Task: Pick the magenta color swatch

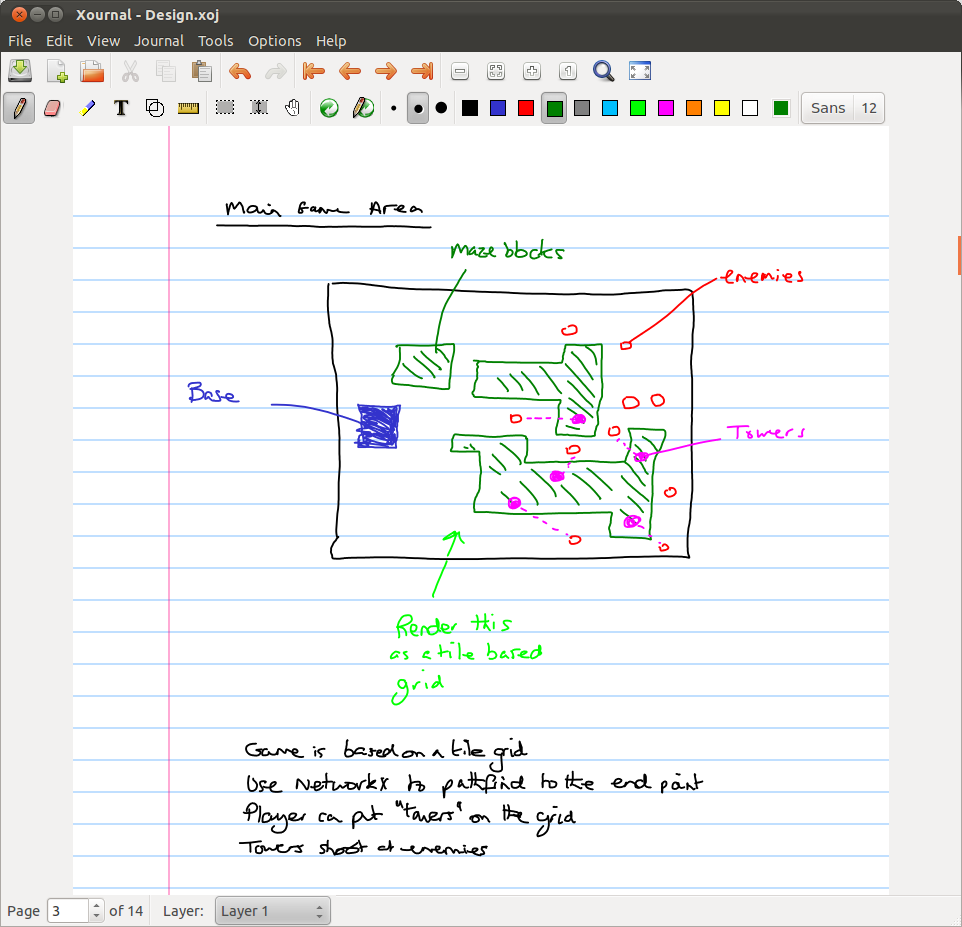Action: pos(666,108)
